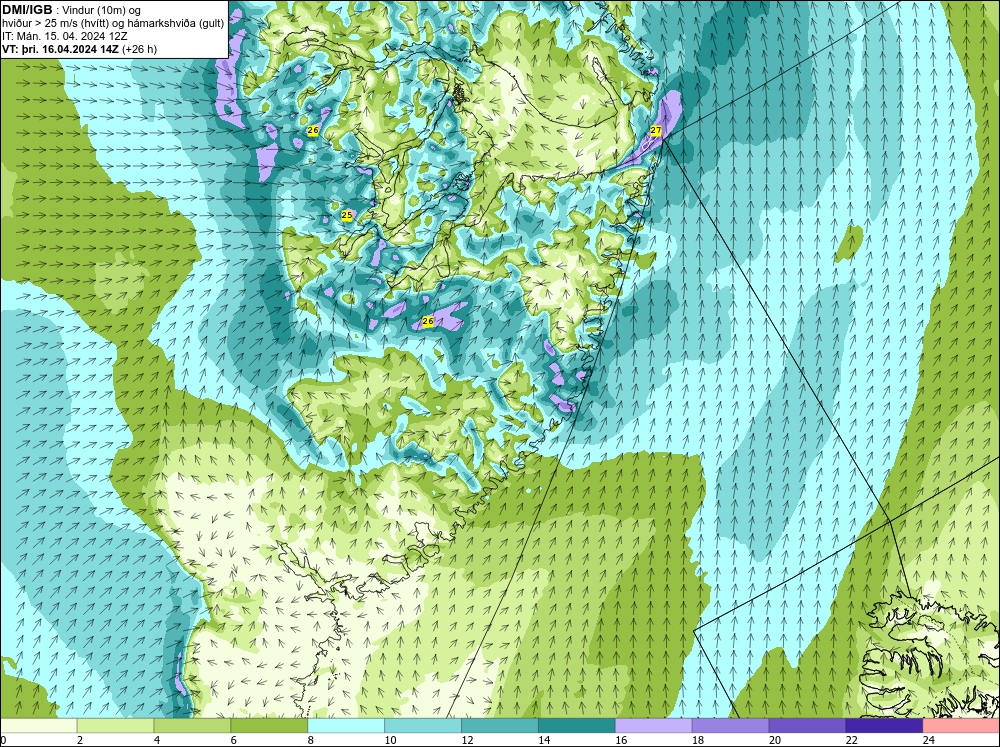Screen dimensions: 1000x747
Task: Click the 'hviður > 25 m/s' description line
Action: (112, 24)
